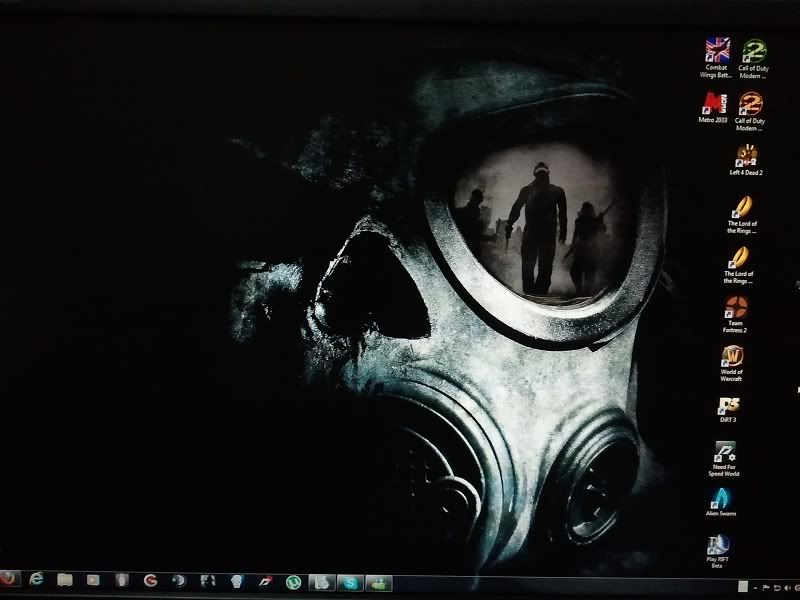Open network status tray icon
Screen dimensions: 800x600
pos(777,588)
